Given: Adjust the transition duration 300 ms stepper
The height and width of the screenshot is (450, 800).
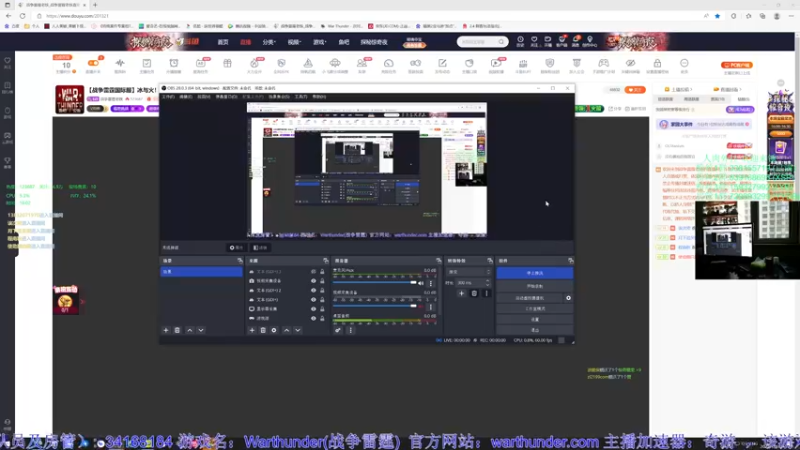Looking at the screenshot, I should click(488, 283).
